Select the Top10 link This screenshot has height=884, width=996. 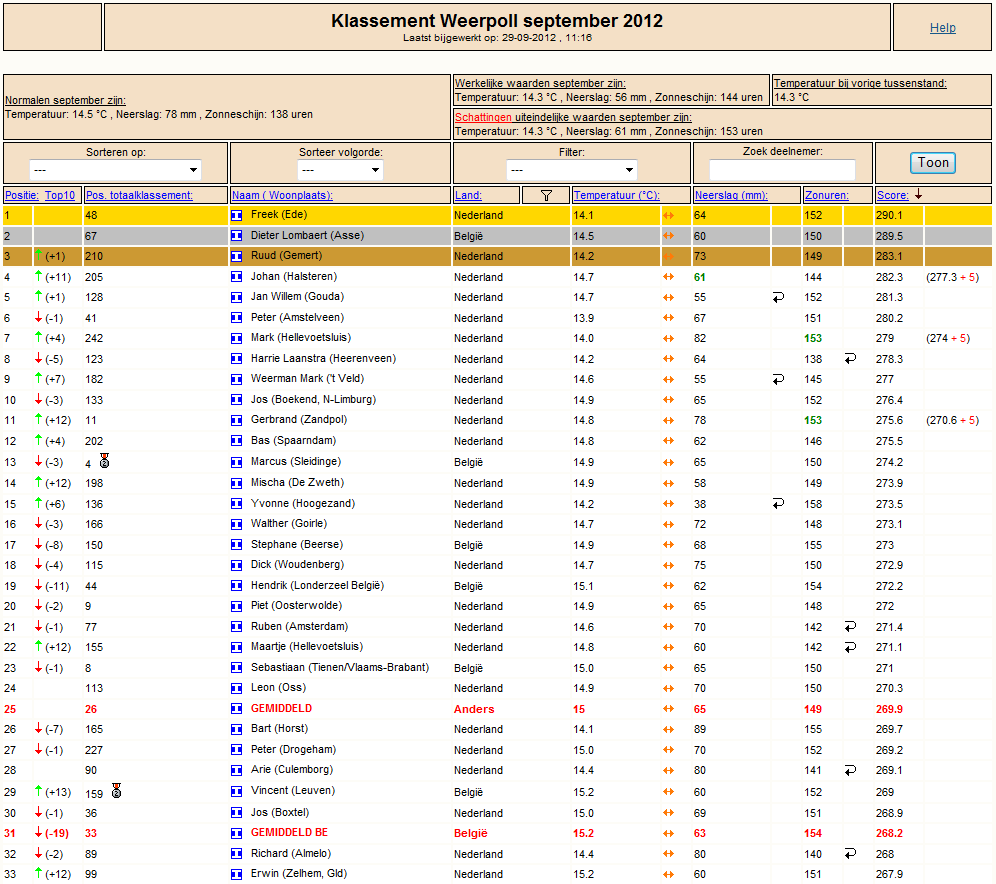60,196
